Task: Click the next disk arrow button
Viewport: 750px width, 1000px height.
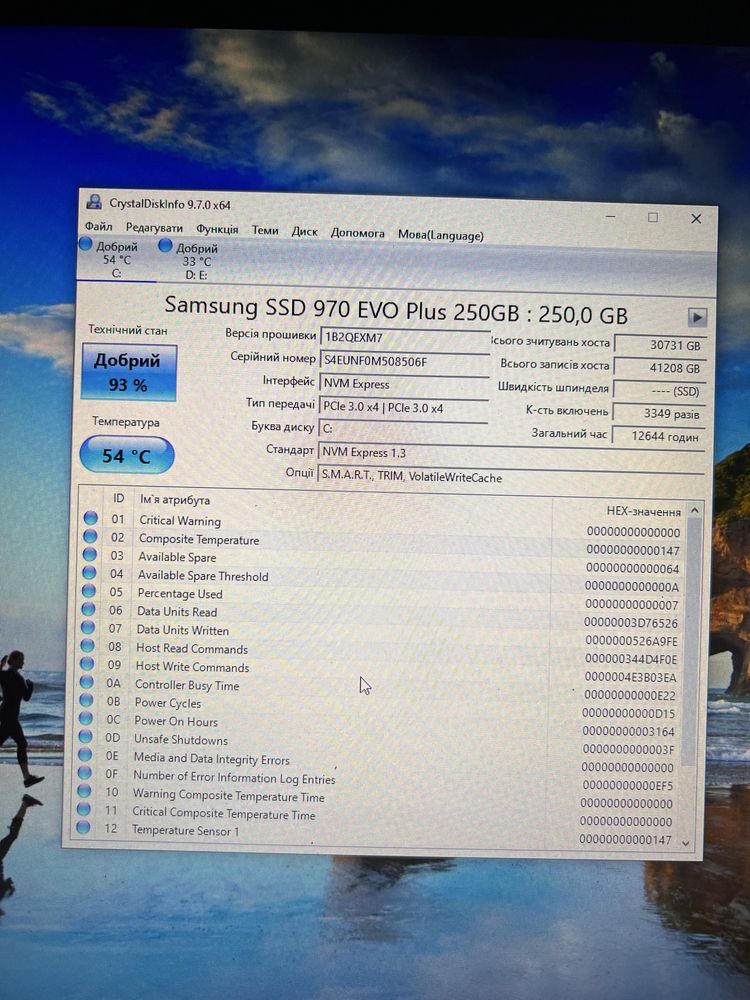Action: point(697,317)
